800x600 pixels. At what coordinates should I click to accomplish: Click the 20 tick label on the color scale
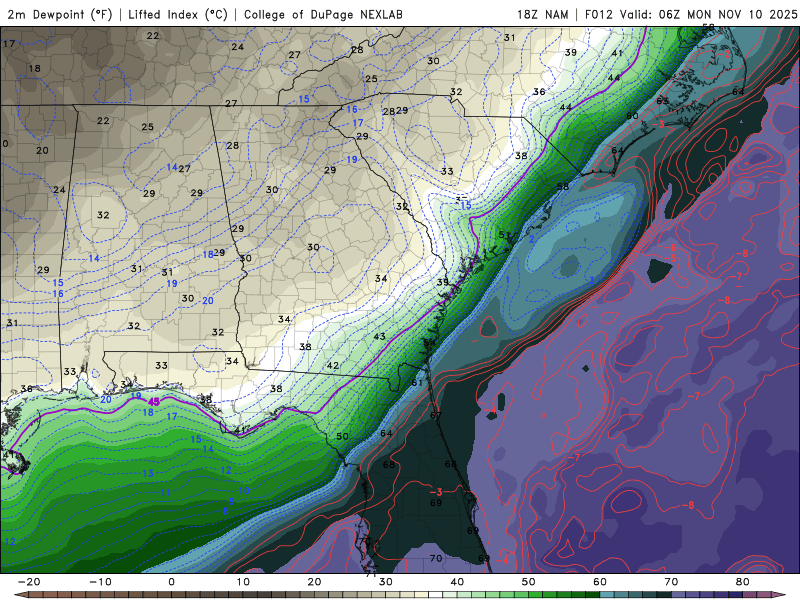[x=314, y=582]
